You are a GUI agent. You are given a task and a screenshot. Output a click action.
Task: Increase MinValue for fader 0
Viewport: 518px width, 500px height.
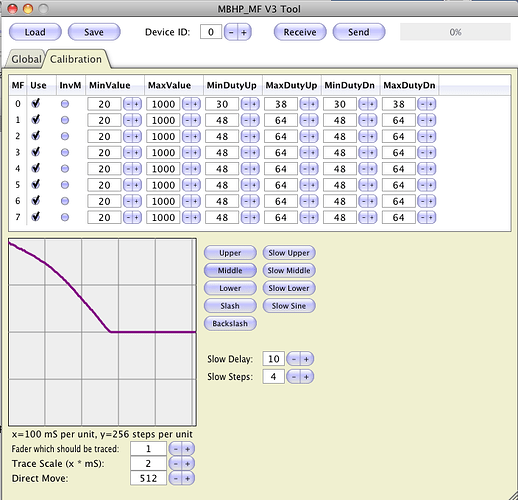pyautogui.click(x=137, y=104)
